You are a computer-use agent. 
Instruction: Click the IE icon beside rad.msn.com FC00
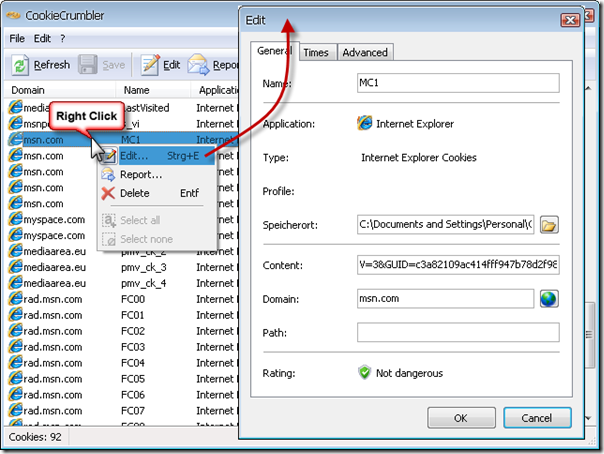point(15,299)
